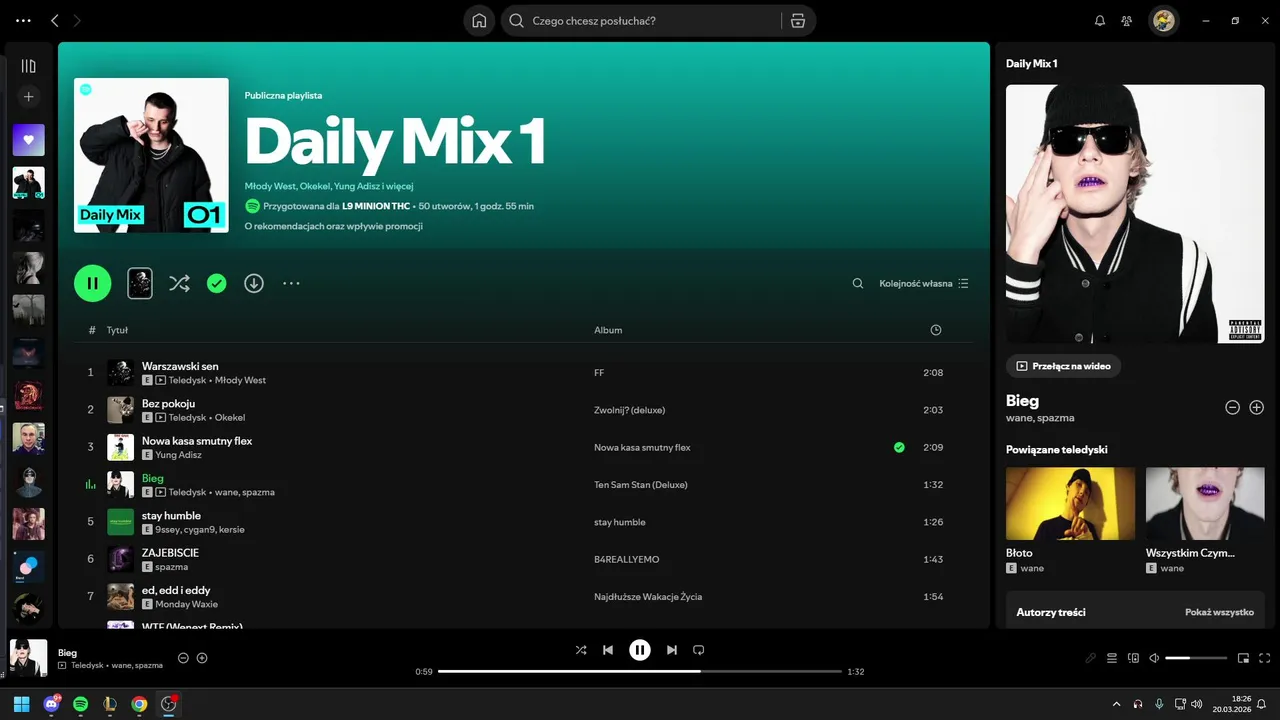Expand Your Library sidebar icon

point(28,66)
